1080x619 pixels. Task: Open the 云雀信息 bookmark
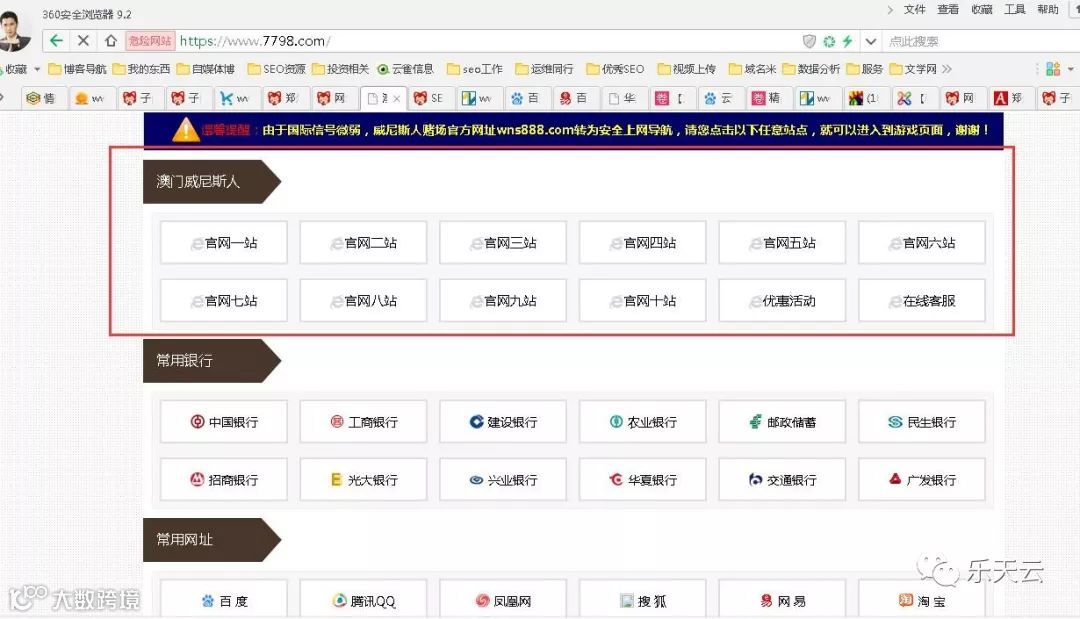click(406, 69)
